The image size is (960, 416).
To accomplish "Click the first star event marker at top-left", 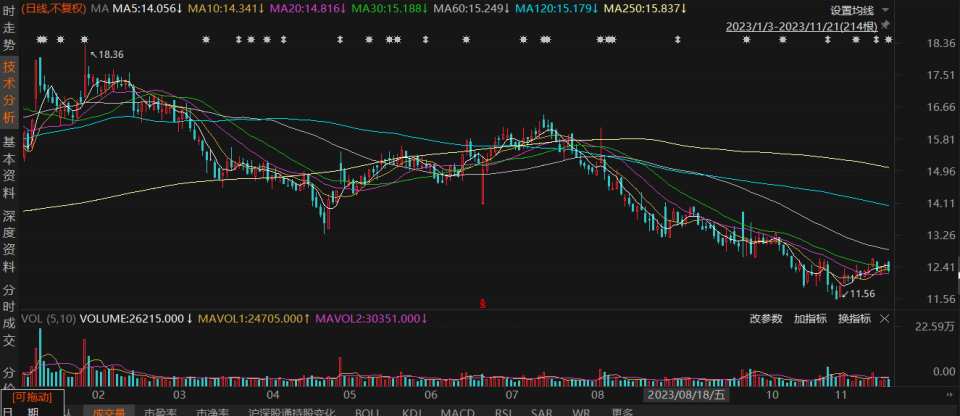I will (x=42, y=40).
